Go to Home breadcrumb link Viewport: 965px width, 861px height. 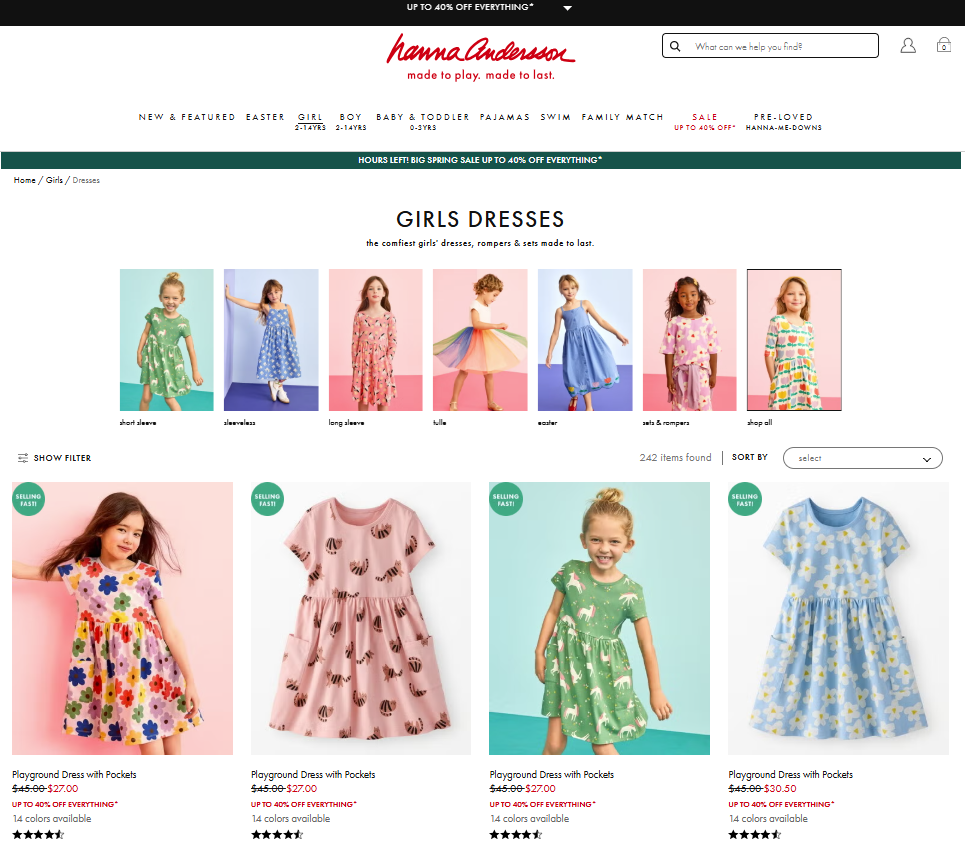click(x=24, y=180)
